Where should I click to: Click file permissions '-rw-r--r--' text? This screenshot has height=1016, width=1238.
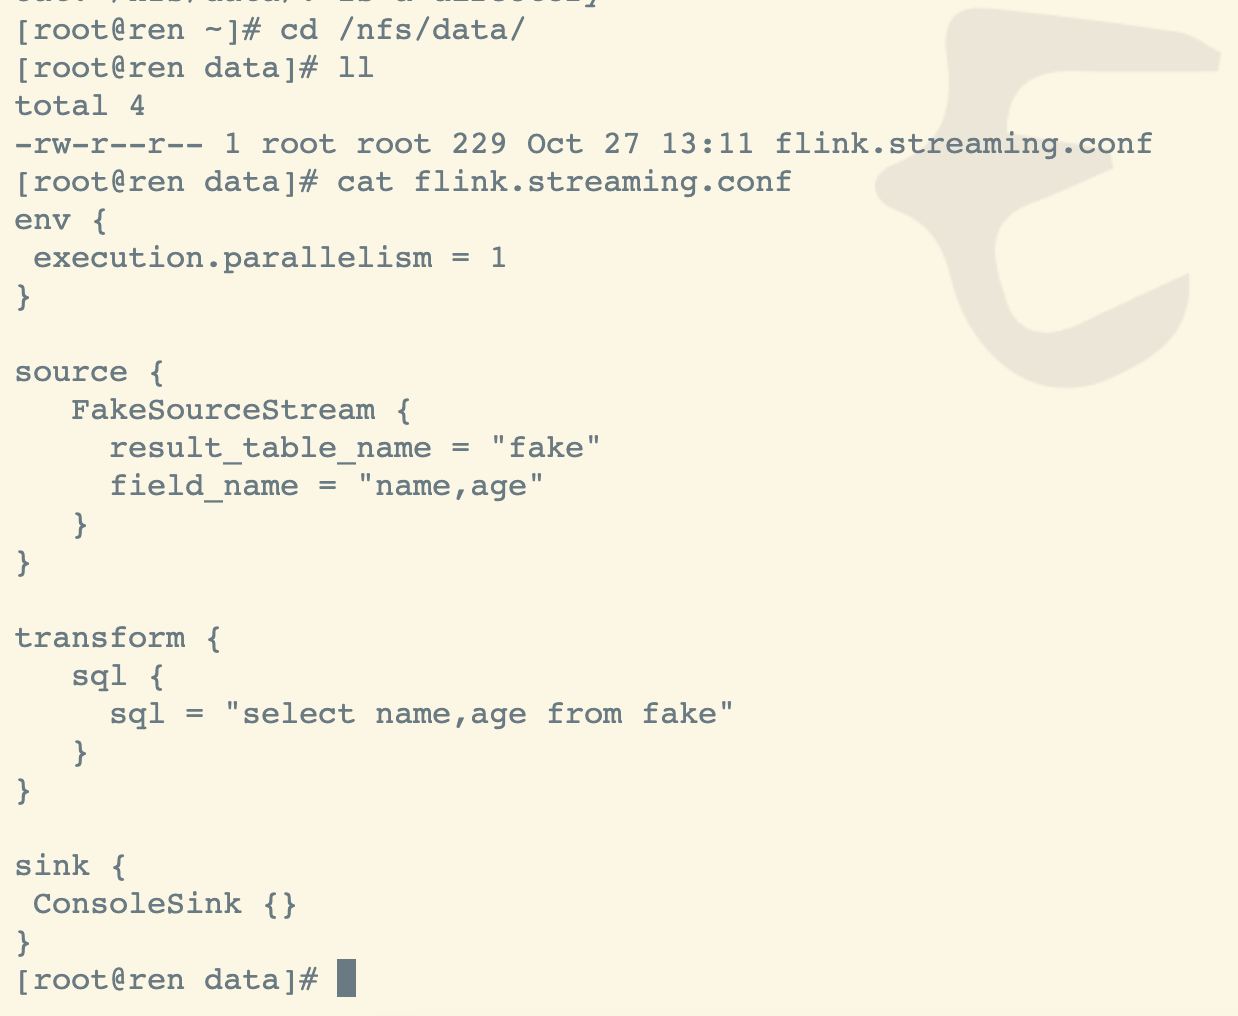point(108,144)
